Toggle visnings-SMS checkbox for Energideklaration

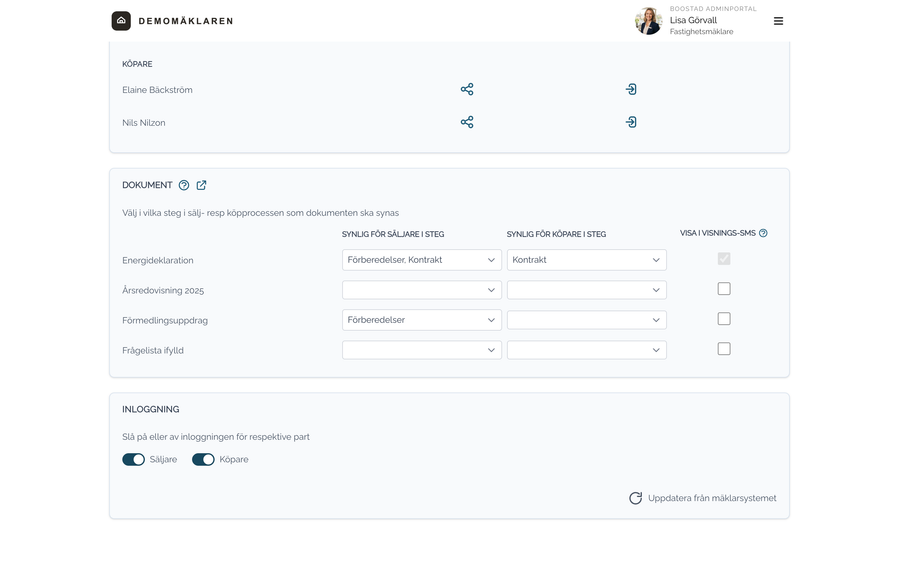click(724, 259)
